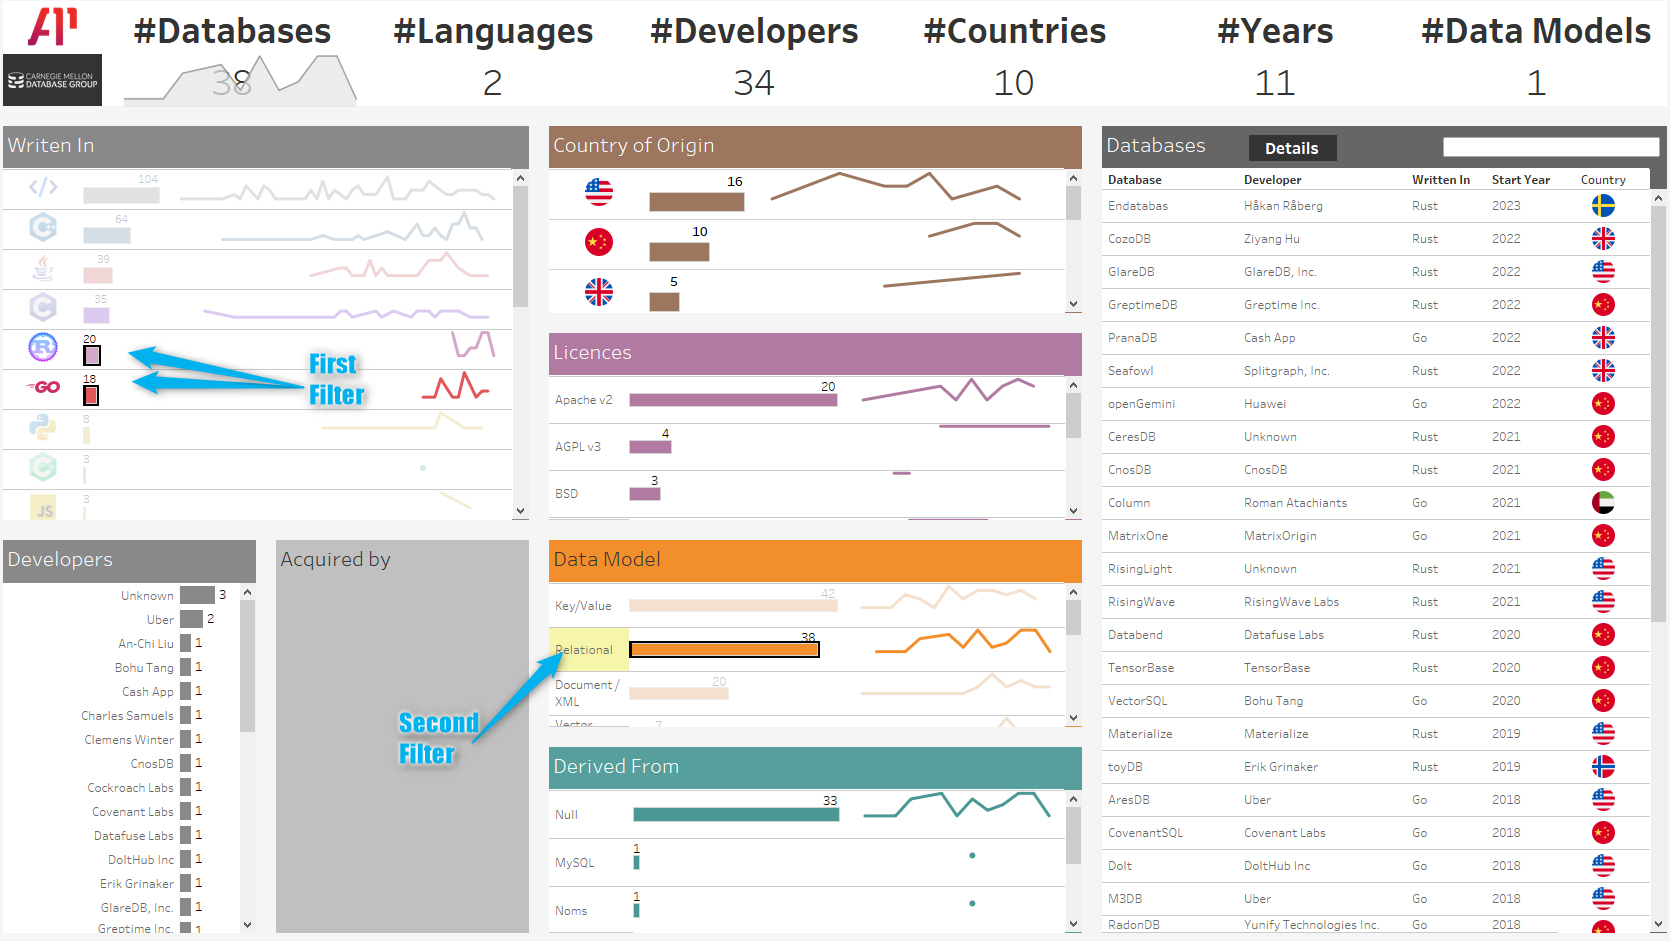Click the Norway flag in the toyDB row
The width and height of the screenshot is (1670, 941).
point(1603,767)
